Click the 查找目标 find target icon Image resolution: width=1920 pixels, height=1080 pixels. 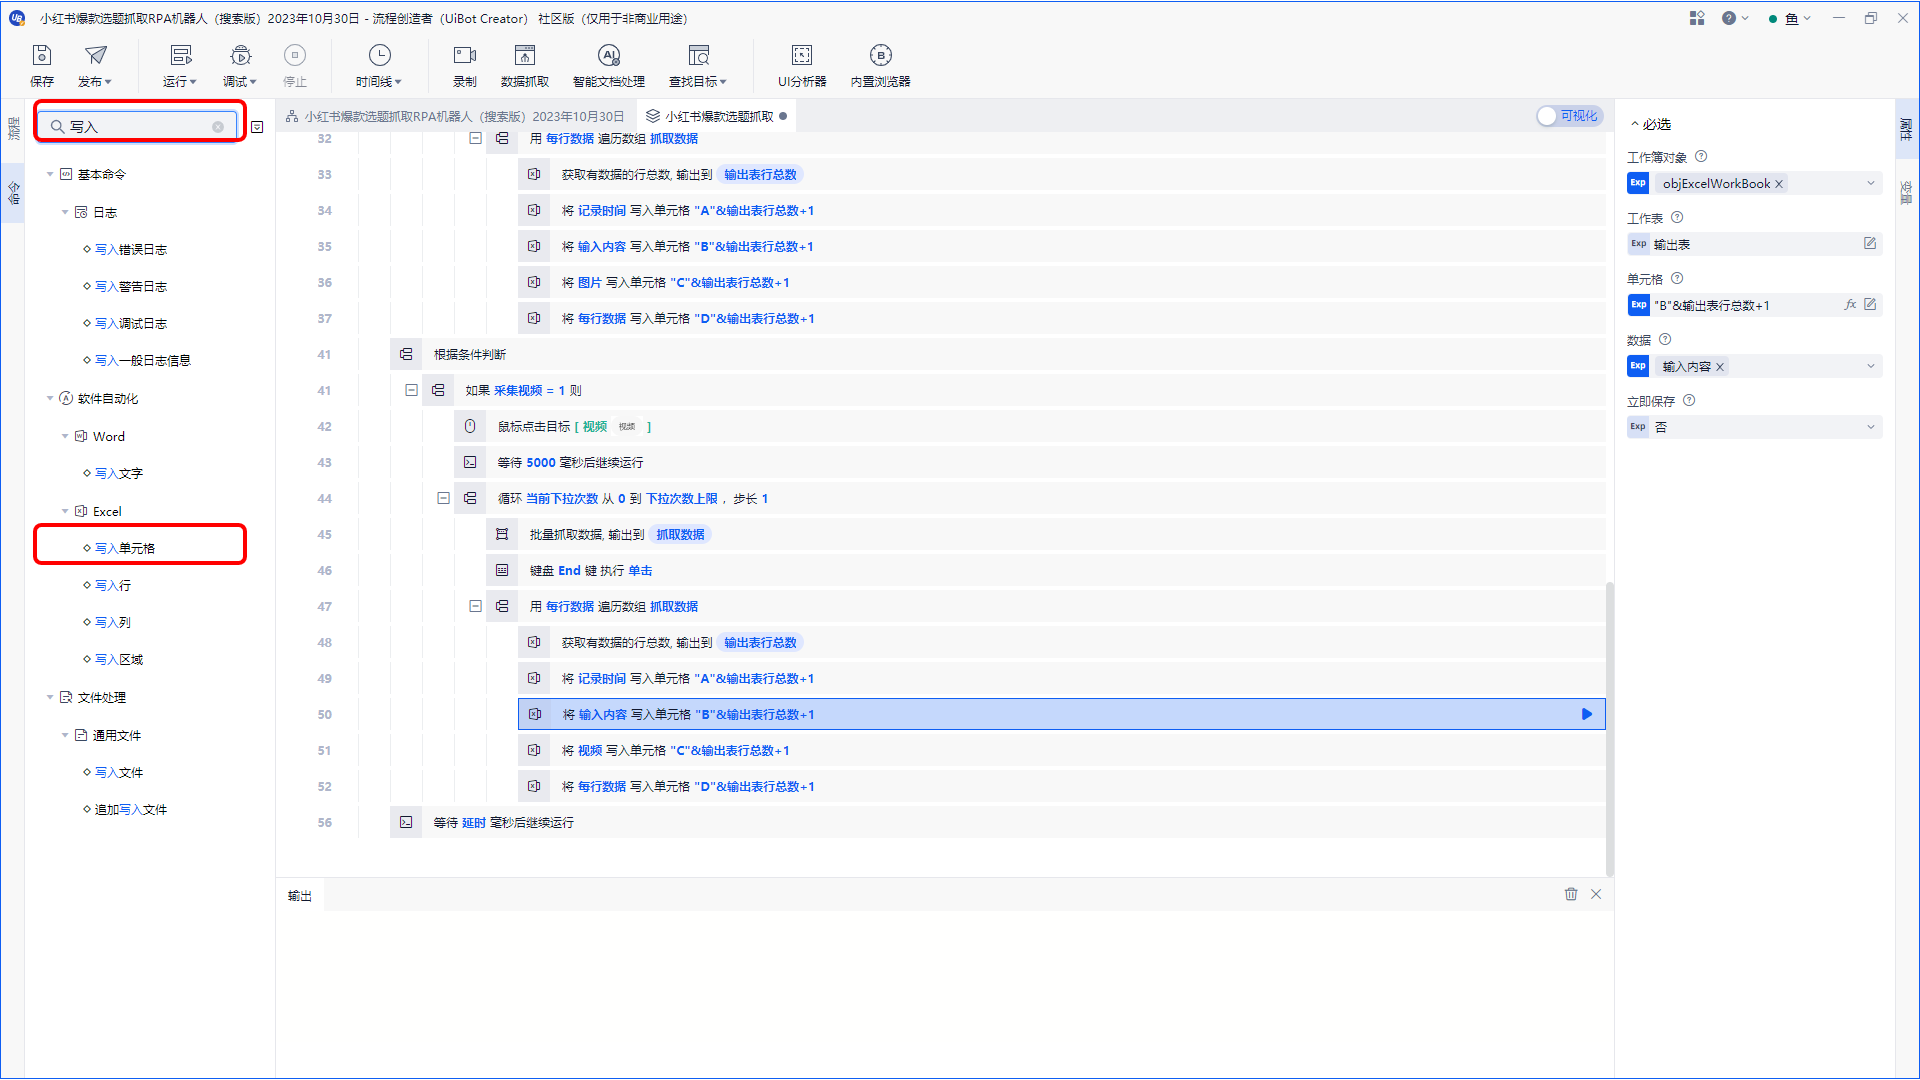pos(698,56)
